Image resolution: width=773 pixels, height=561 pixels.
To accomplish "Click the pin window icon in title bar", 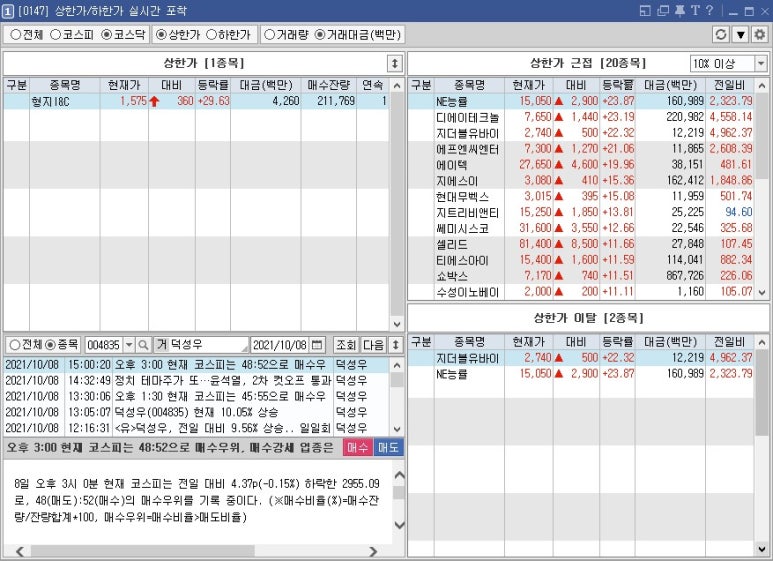I will pyautogui.click(x=680, y=11).
